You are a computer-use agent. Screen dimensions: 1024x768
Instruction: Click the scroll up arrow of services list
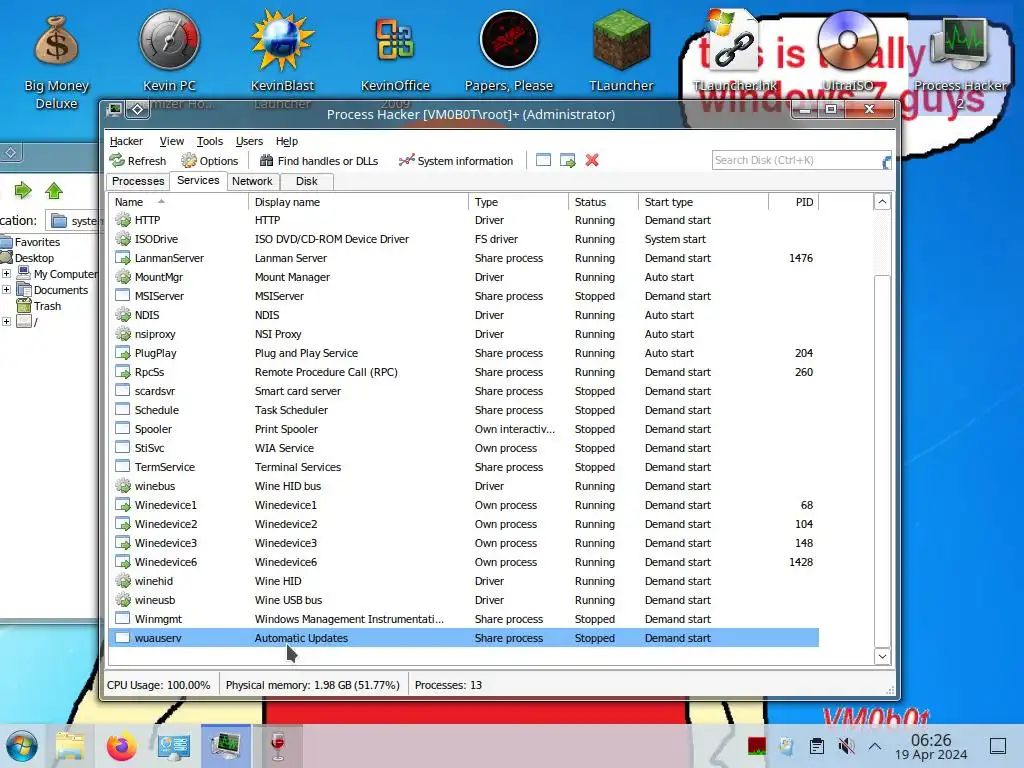pyautogui.click(x=882, y=202)
